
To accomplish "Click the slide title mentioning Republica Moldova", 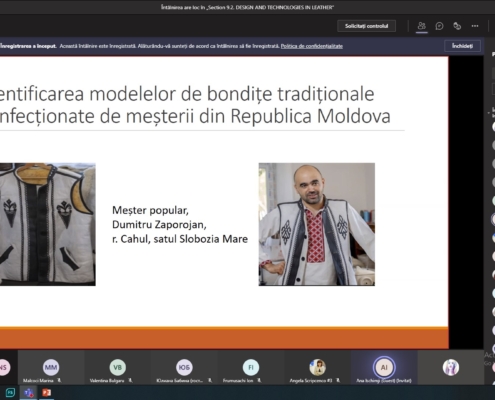I will click(195, 105).
